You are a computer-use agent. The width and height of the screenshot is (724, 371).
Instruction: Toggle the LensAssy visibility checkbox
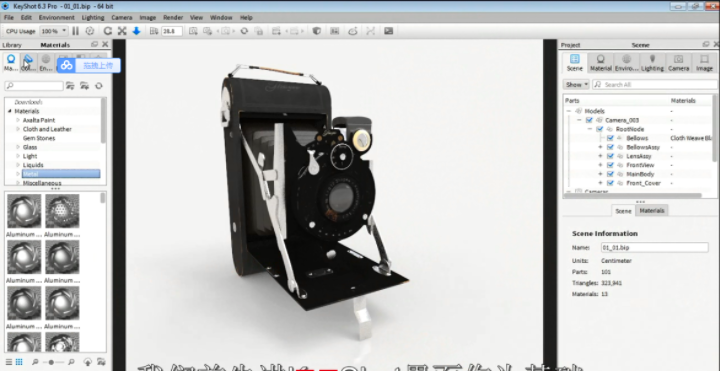(610, 156)
